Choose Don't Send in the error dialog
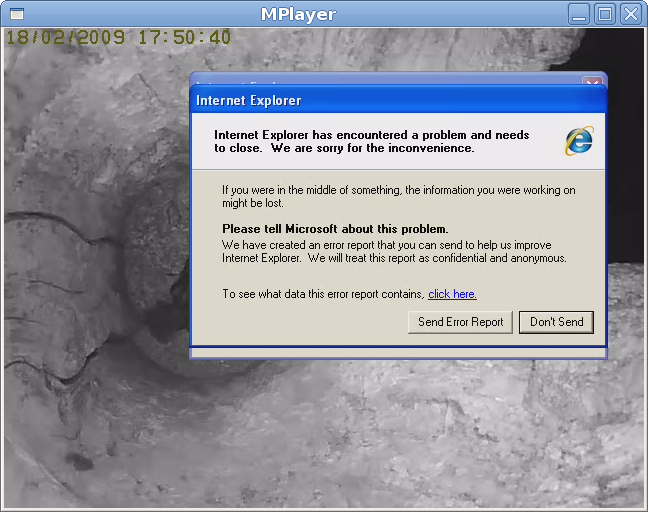648x512 pixels. (556, 322)
